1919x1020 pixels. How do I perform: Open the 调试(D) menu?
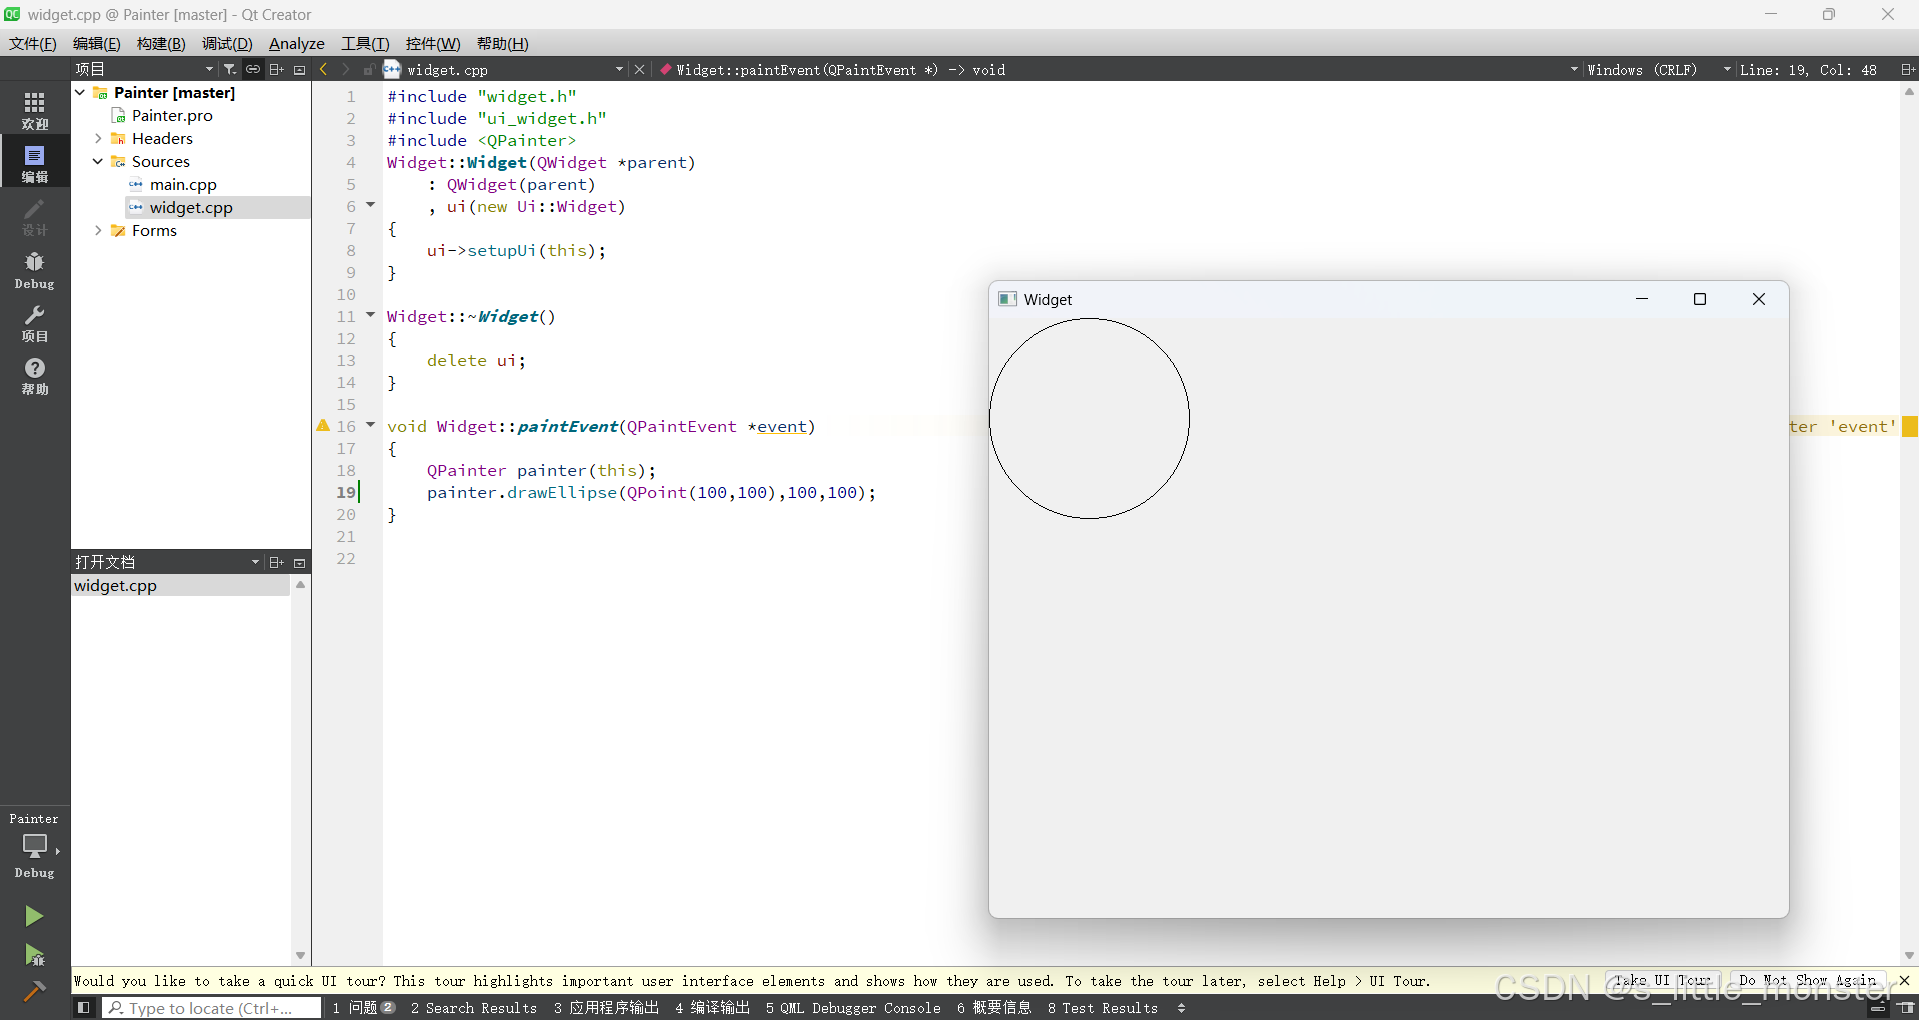pyautogui.click(x=227, y=43)
